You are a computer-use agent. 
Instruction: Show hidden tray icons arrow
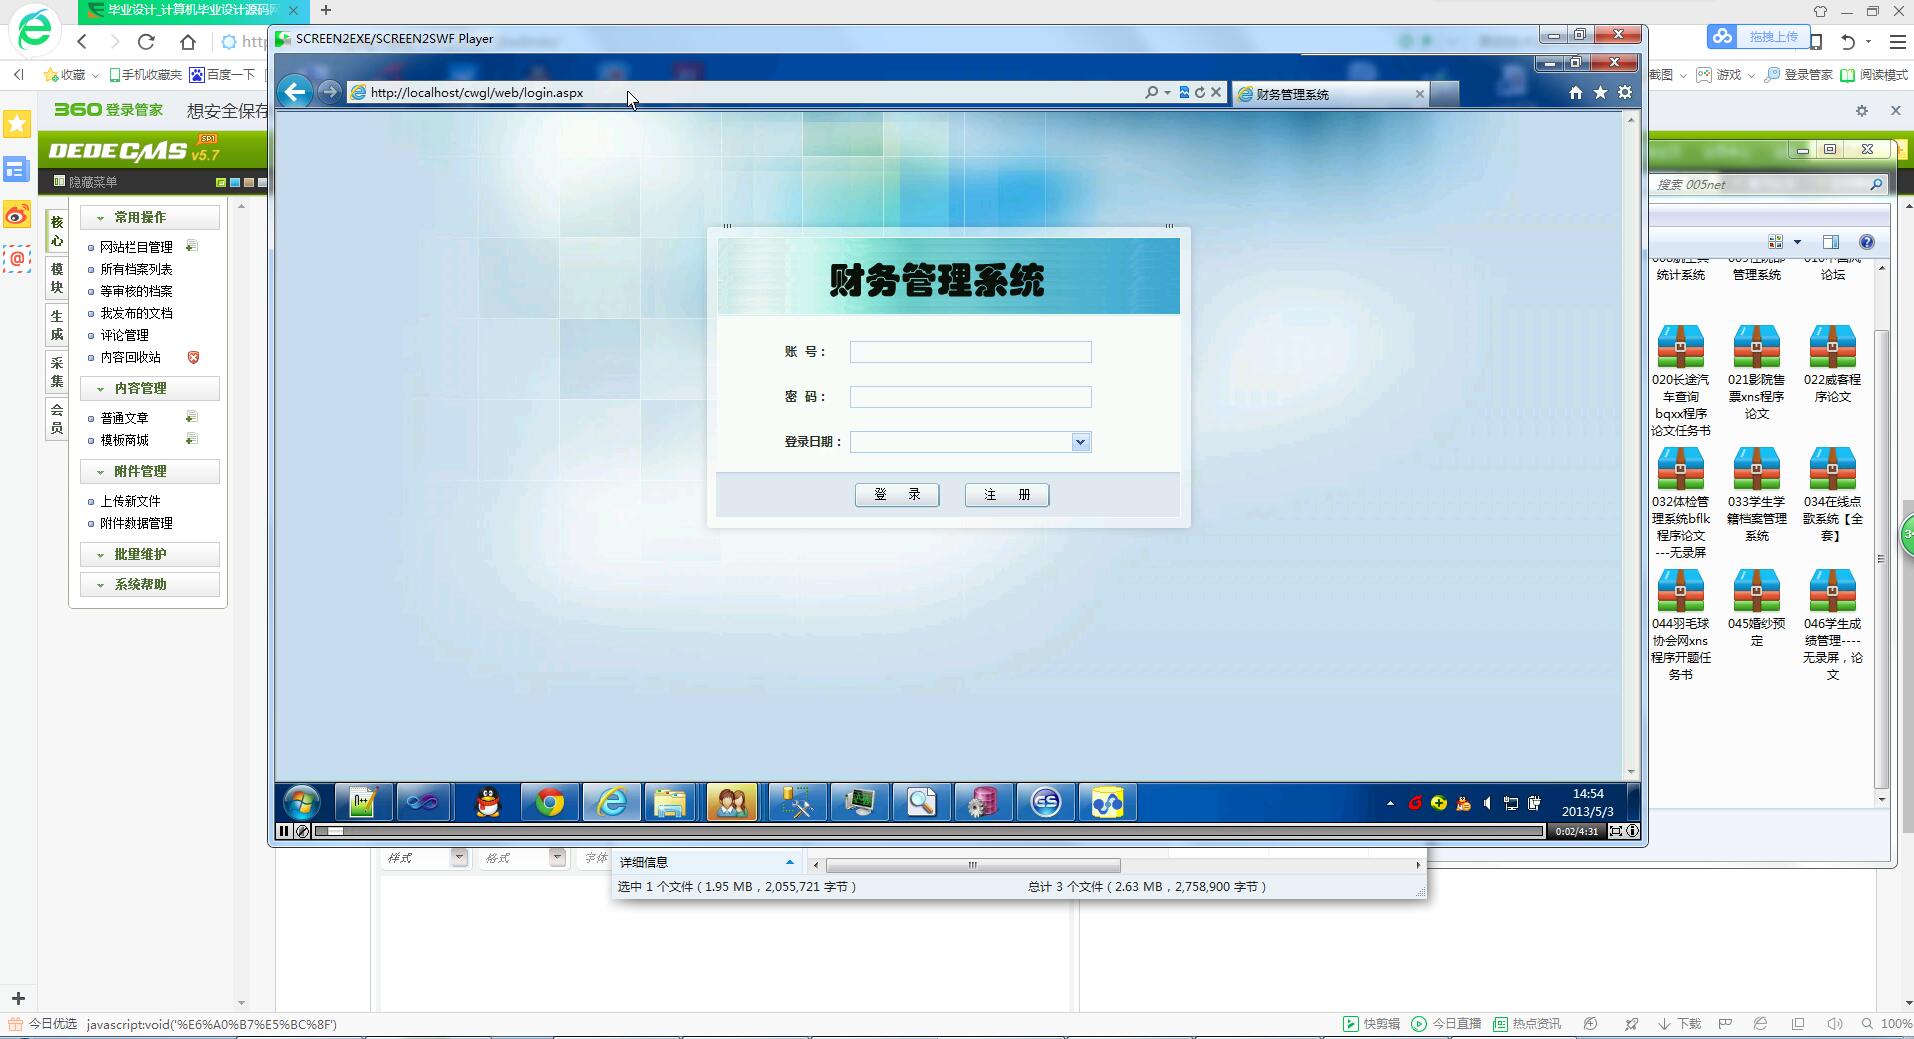pos(1390,803)
